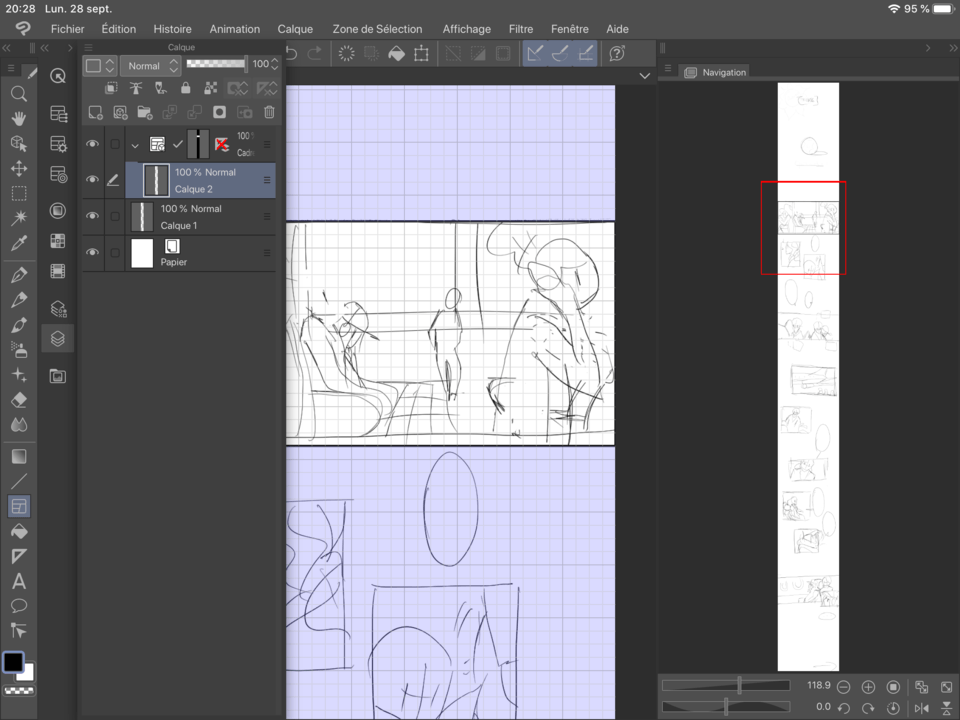This screenshot has height=720, width=960.
Task: Open the Calque menu
Action: pos(295,29)
